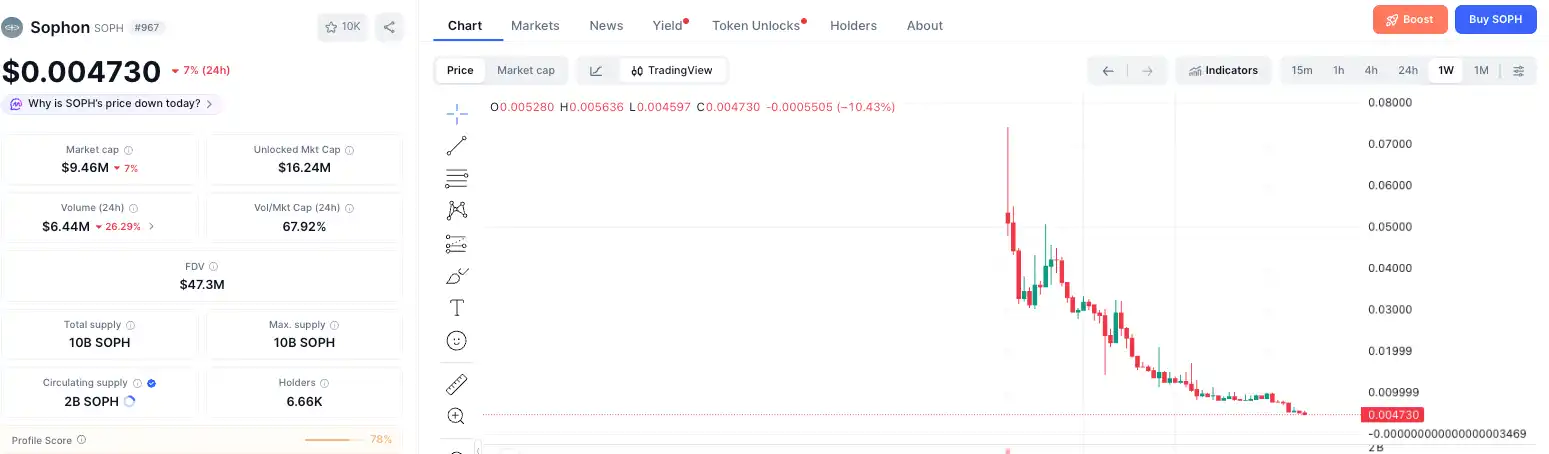The width and height of the screenshot is (1549, 454).
Task: Set chart interval to 4h
Action: coord(1371,70)
